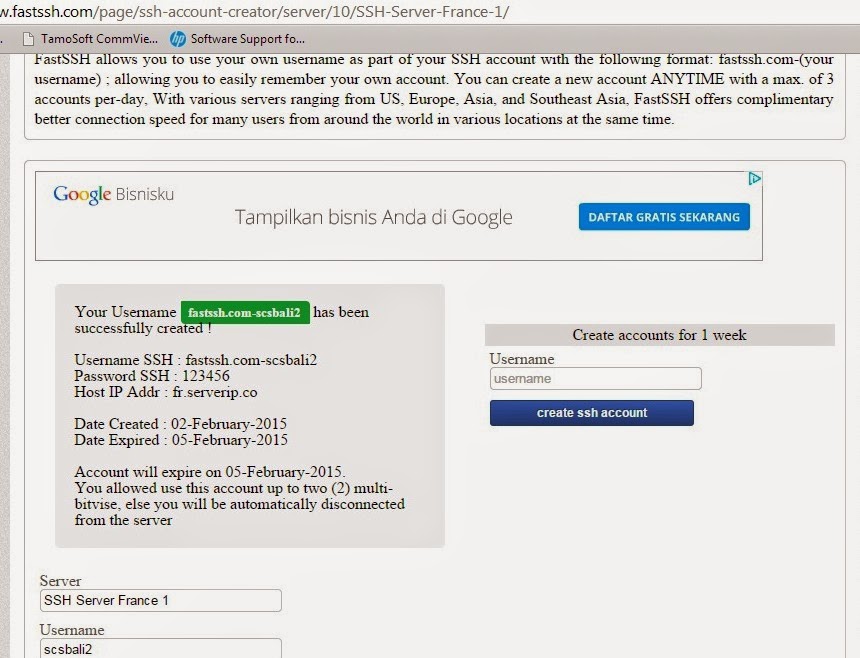Viewport: 860px width, 658px height.
Task: Click the SSH Server France 1 field
Action: click(161, 600)
